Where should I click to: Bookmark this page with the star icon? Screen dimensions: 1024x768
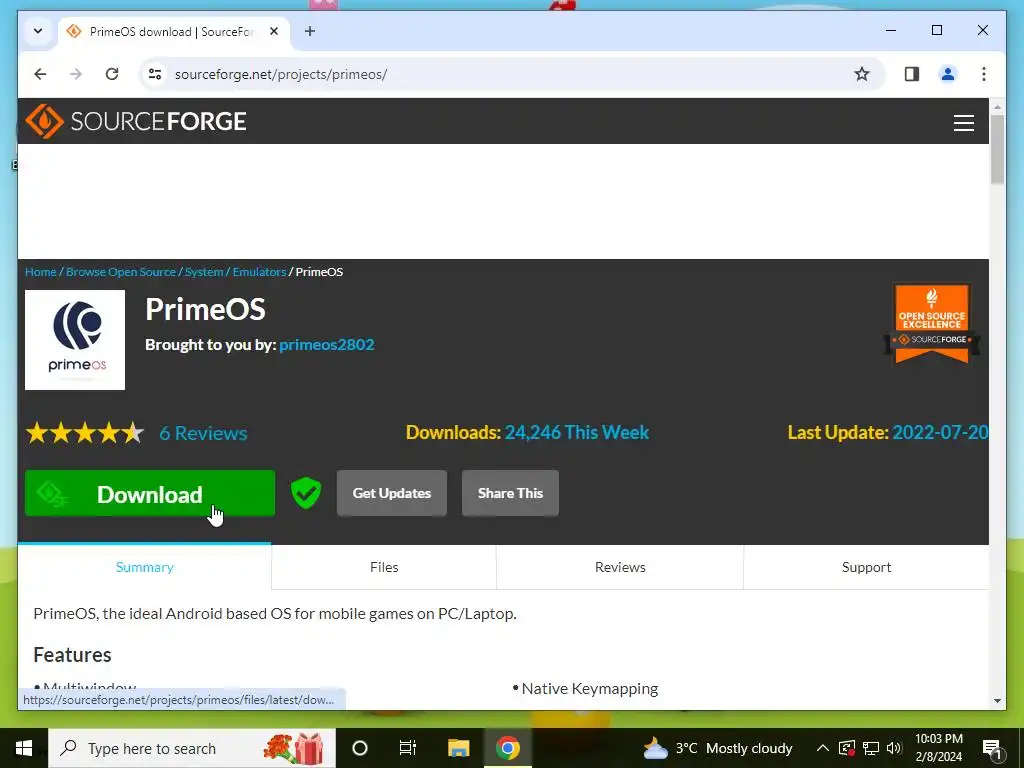point(861,74)
